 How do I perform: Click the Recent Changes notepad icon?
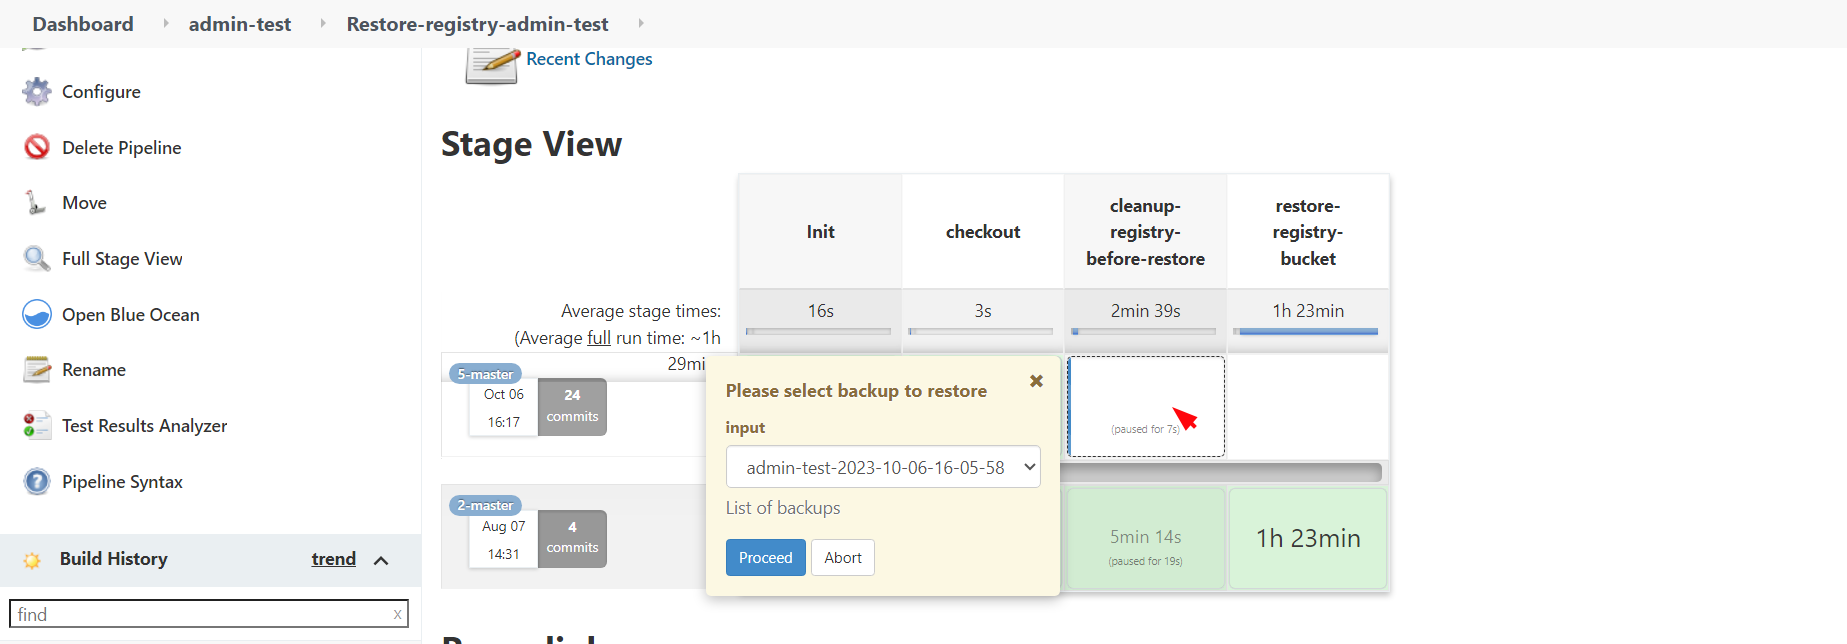pos(491,63)
